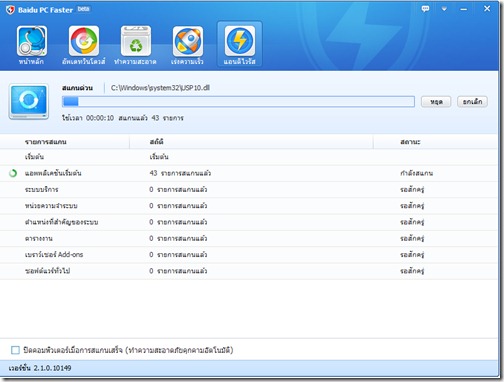Click the กำลังสแกน status cell
504x382 pixels.
click(416, 173)
